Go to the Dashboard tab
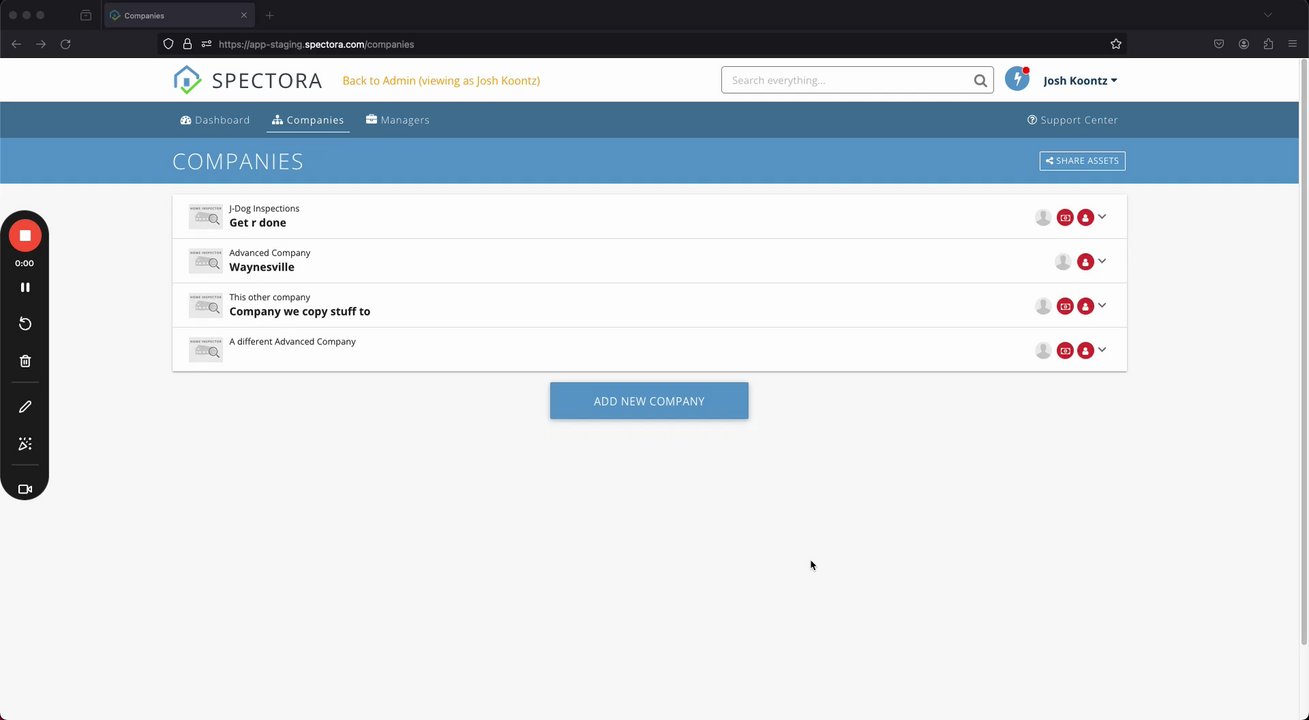This screenshot has width=1309, height=720. point(215,120)
